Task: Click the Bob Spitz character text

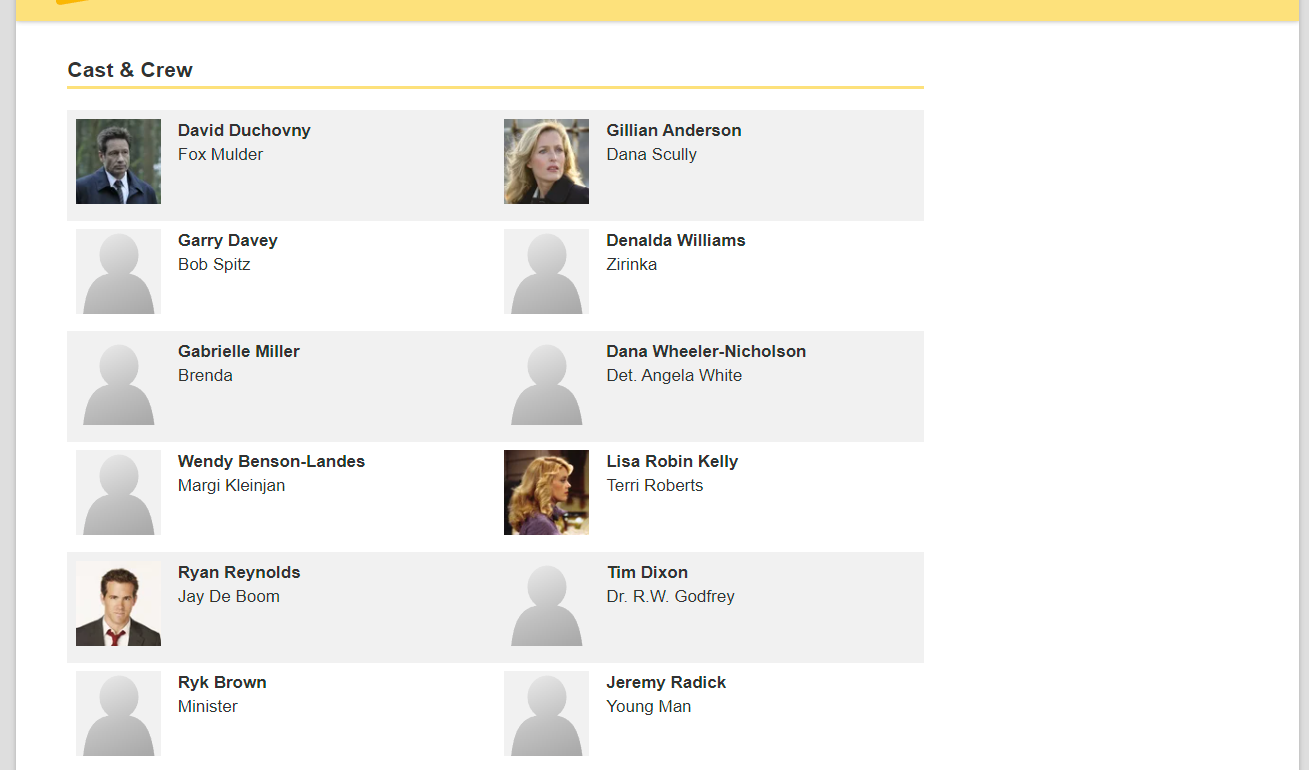Action: (x=214, y=264)
